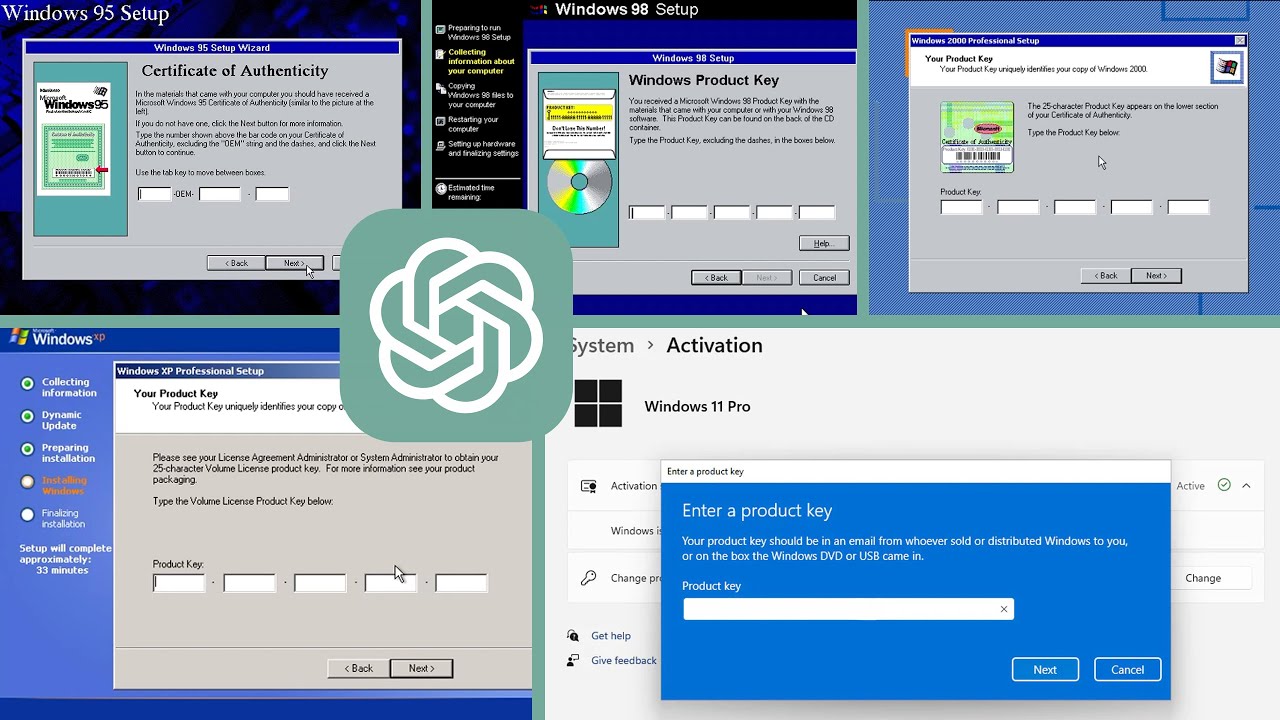Open the Give feedback link
The image size is (1280, 720).
624,660
